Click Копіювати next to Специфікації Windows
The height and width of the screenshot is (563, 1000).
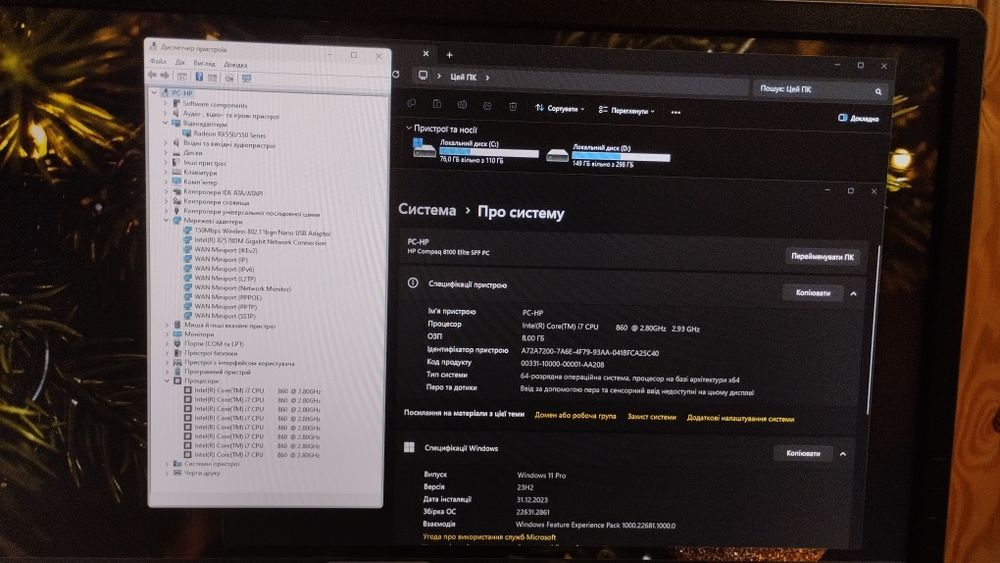pos(803,453)
